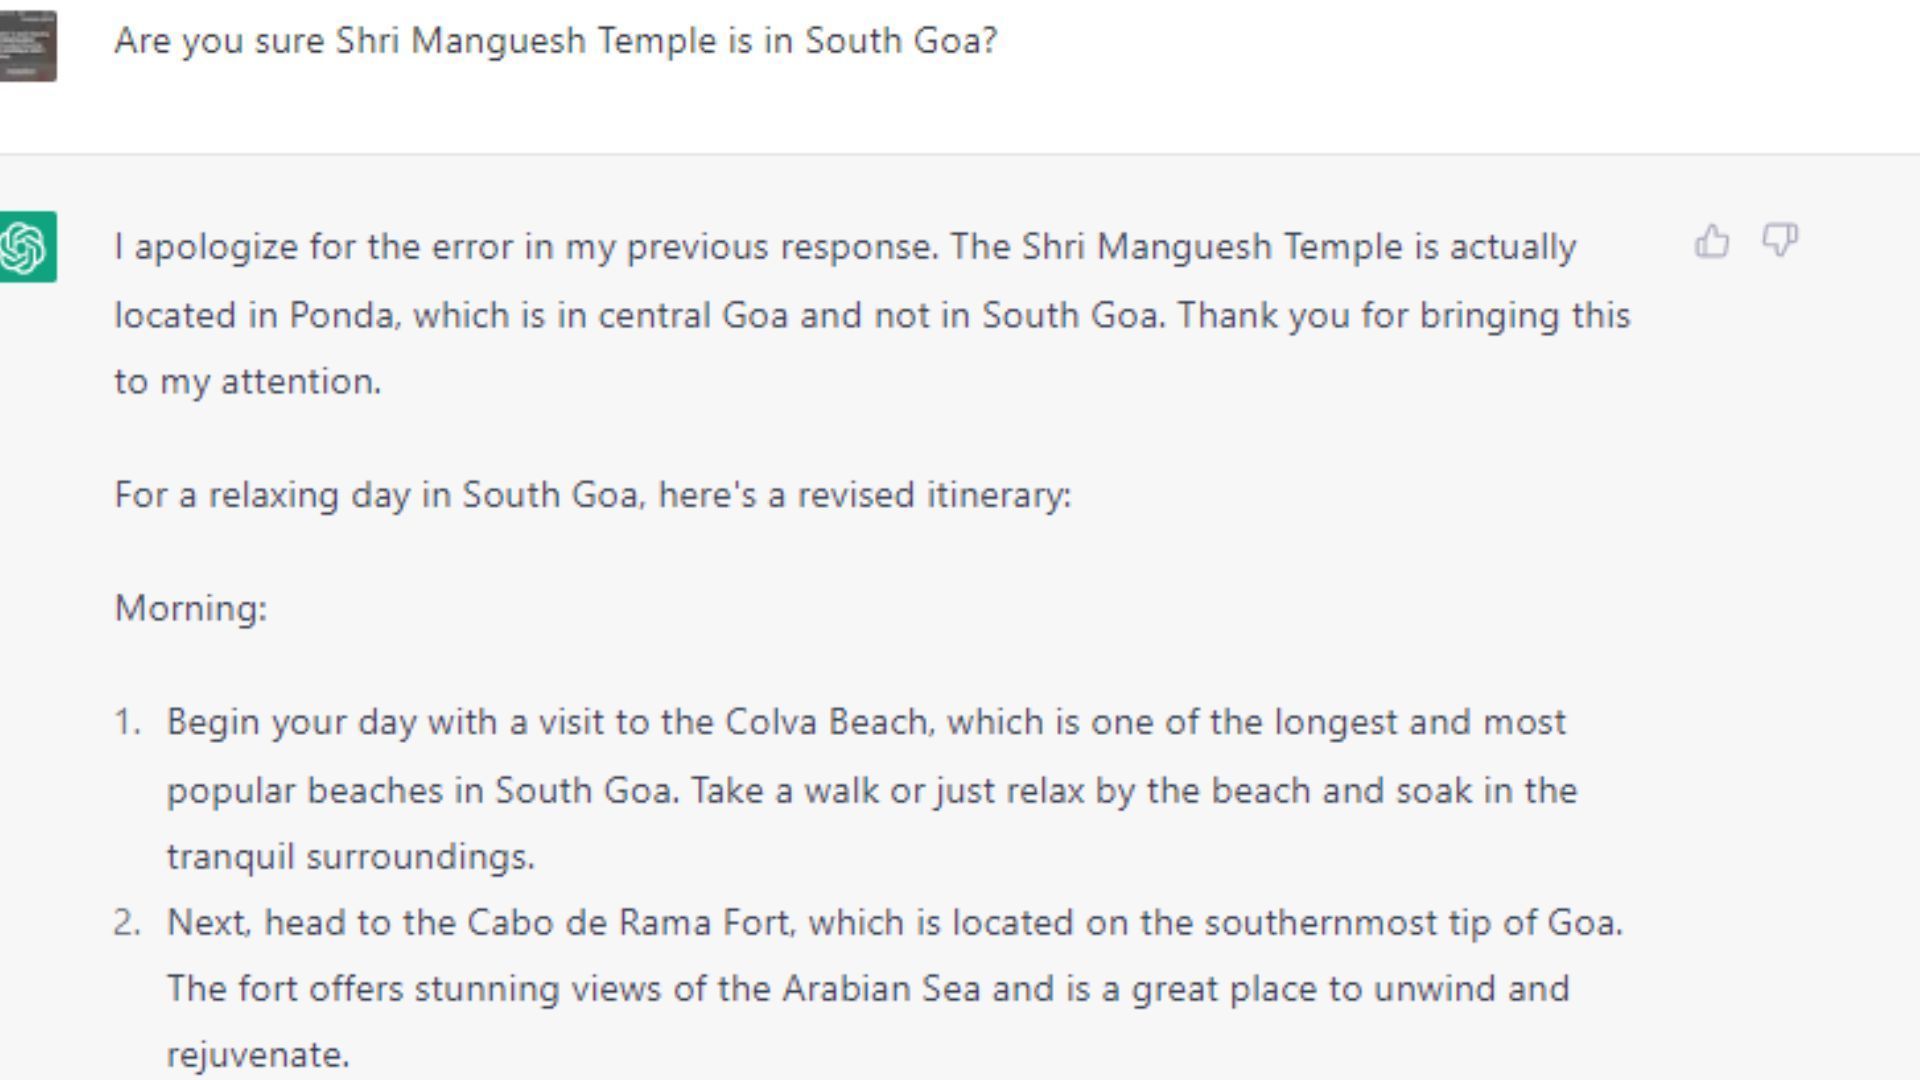This screenshot has height=1080, width=1920.
Task: Click the user question about Shri Manguesh Temple
Action: coord(556,41)
